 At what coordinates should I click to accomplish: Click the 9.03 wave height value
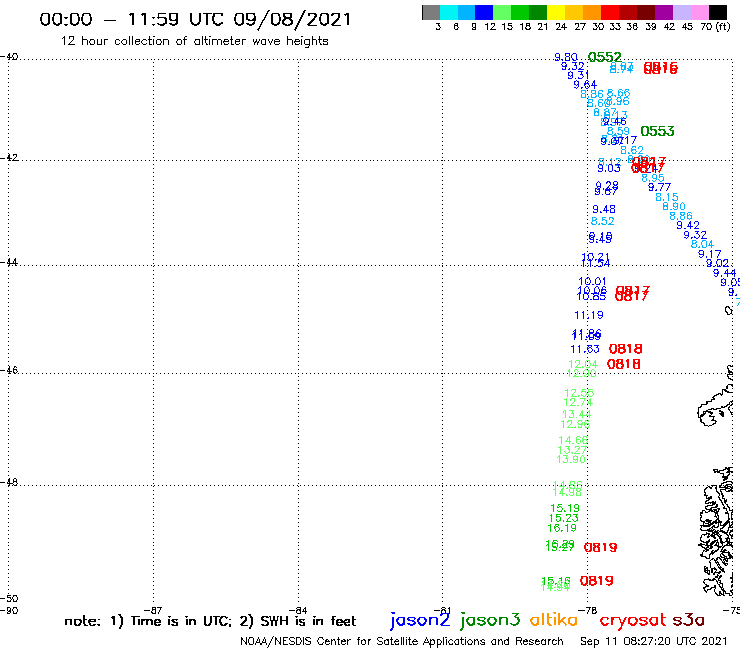click(609, 168)
